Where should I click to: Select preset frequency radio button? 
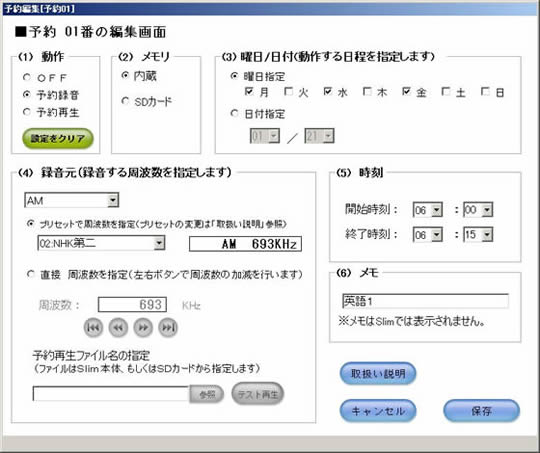point(31,224)
